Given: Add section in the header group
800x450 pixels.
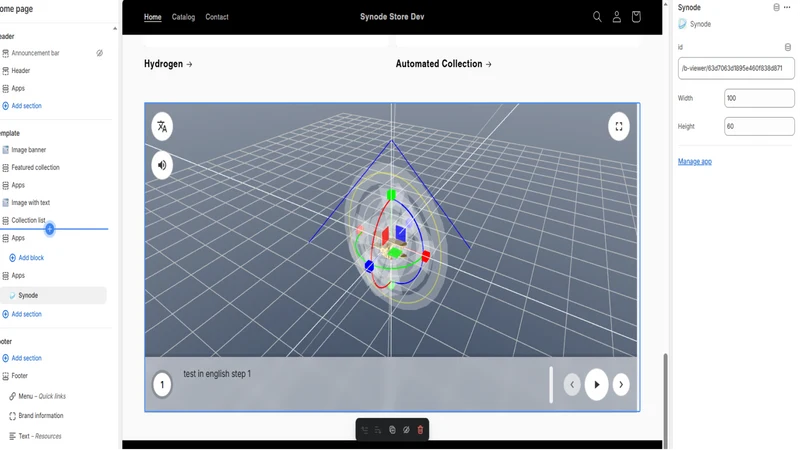Looking at the screenshot, I should (x=27, y=106).
